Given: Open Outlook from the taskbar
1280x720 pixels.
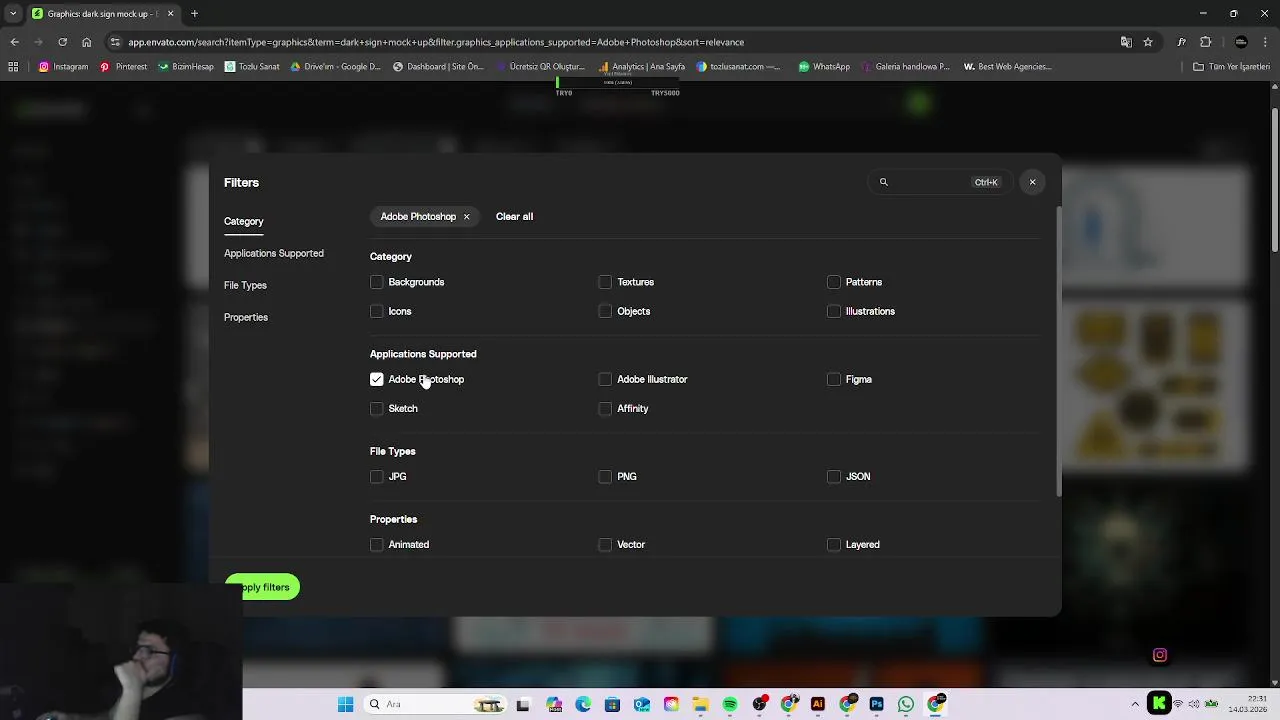Looking at the screenshot, I should [x=642, y=704].
